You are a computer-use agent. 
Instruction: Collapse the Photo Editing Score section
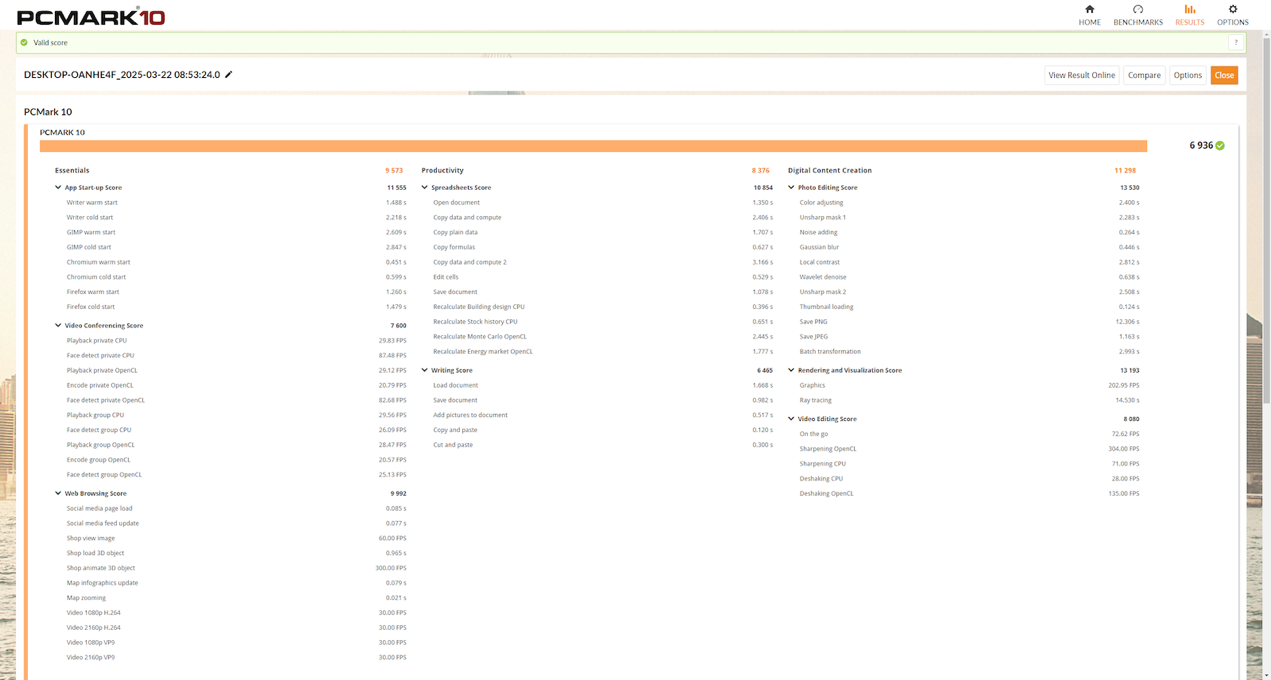792,187
